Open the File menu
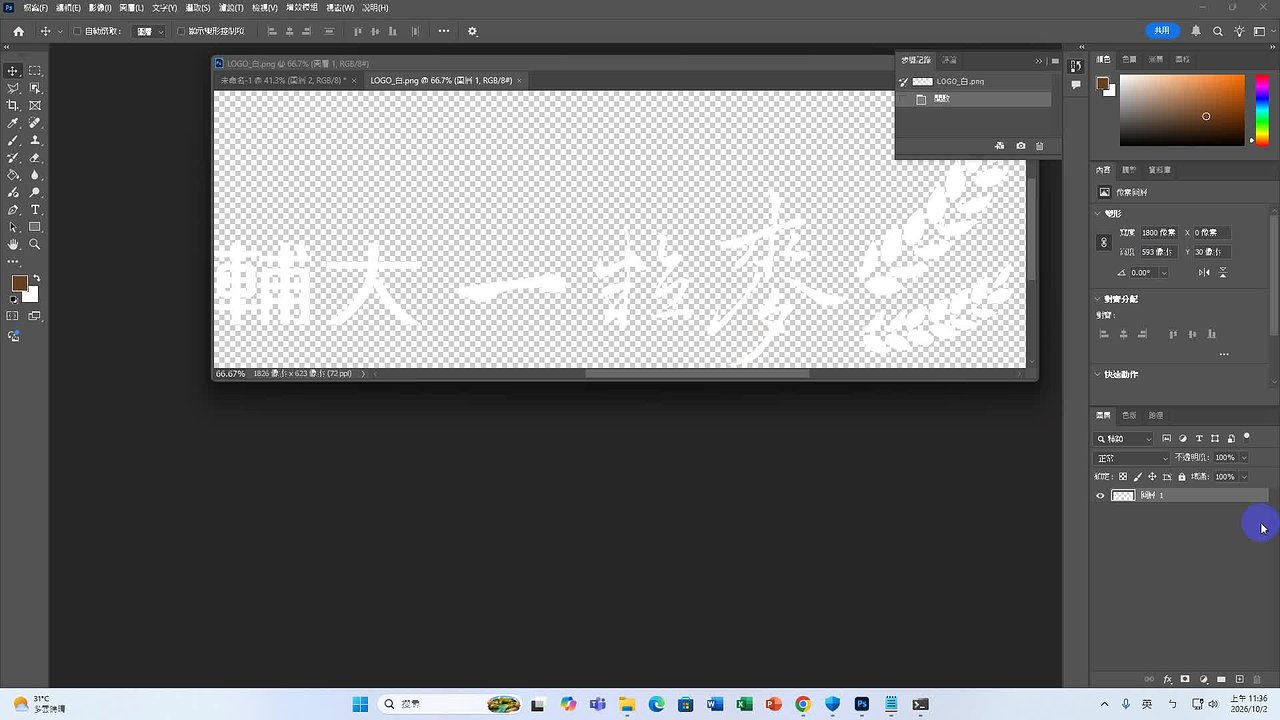Screen dimensions: 1280x720 (35, 7)
